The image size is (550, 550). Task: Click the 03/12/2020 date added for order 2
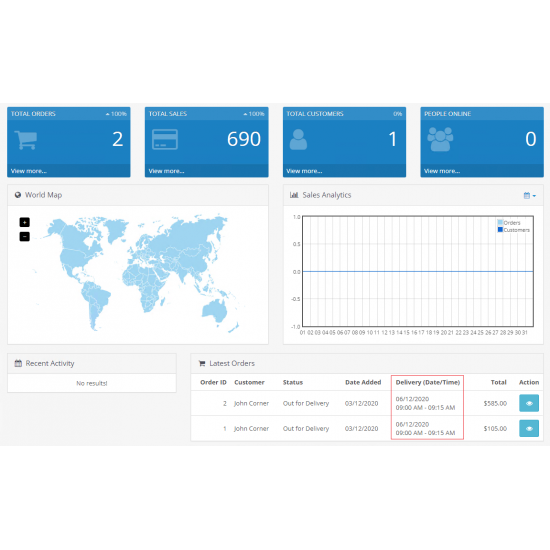[362, 403]
